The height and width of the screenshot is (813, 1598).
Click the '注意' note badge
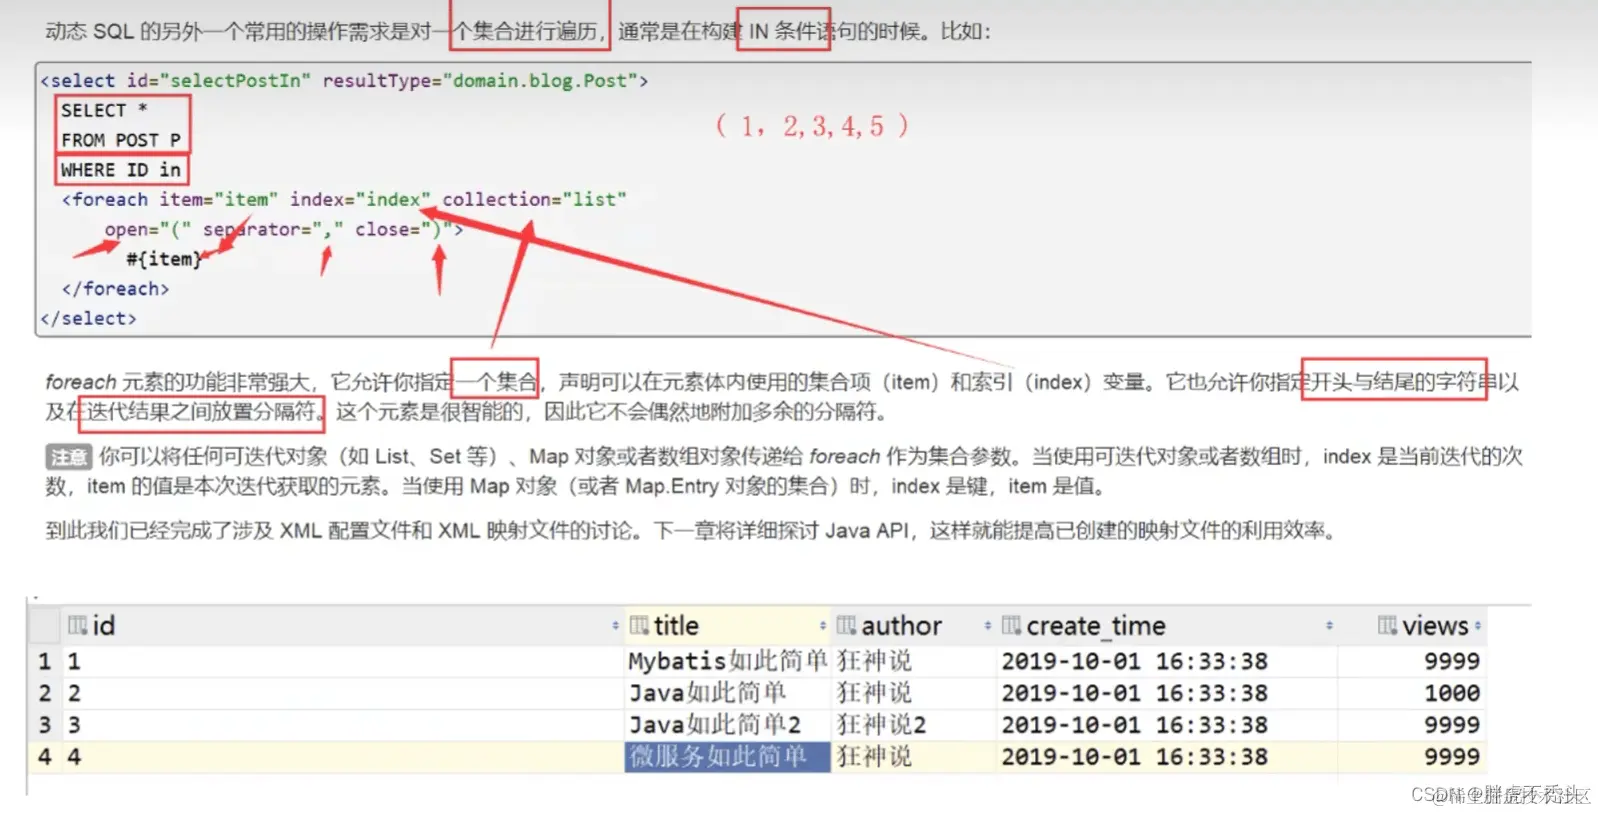click(x=69, y=457)
